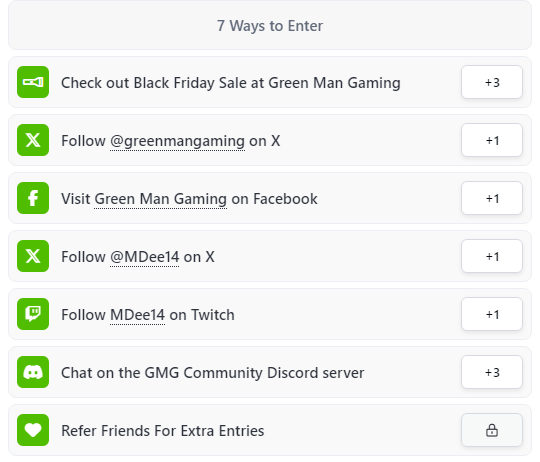Claim +1 for following MDee14 on Twitch
This screenshot has height=462, width=540.
click(492, 314)
